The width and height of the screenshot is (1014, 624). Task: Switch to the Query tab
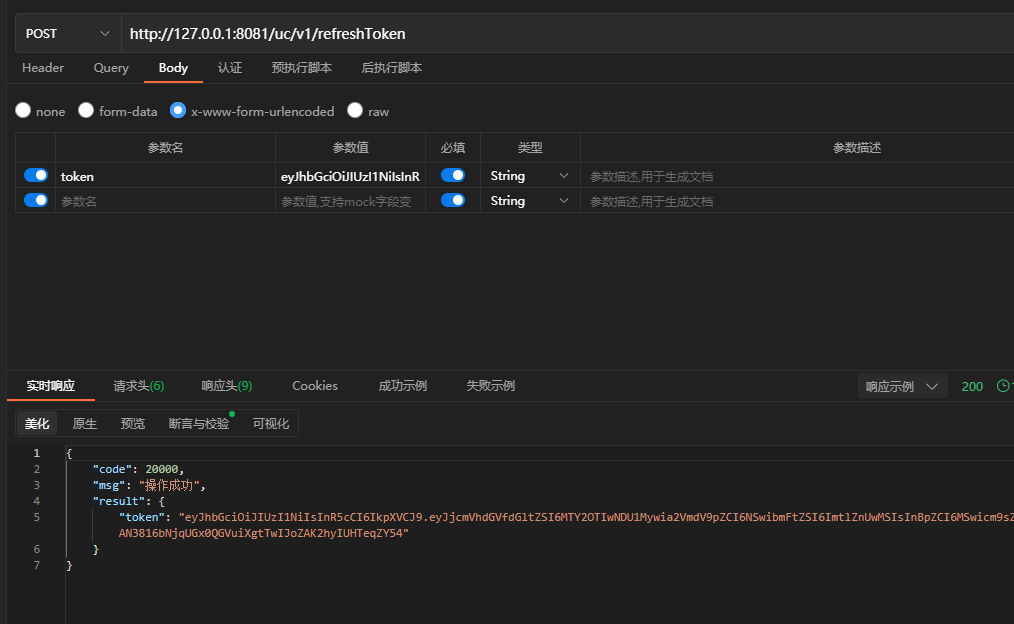(x=111, y=68)
